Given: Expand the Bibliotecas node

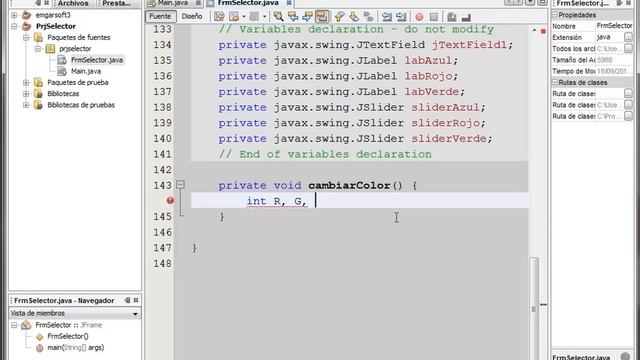Looking at the screenshot, I should 26,94.
